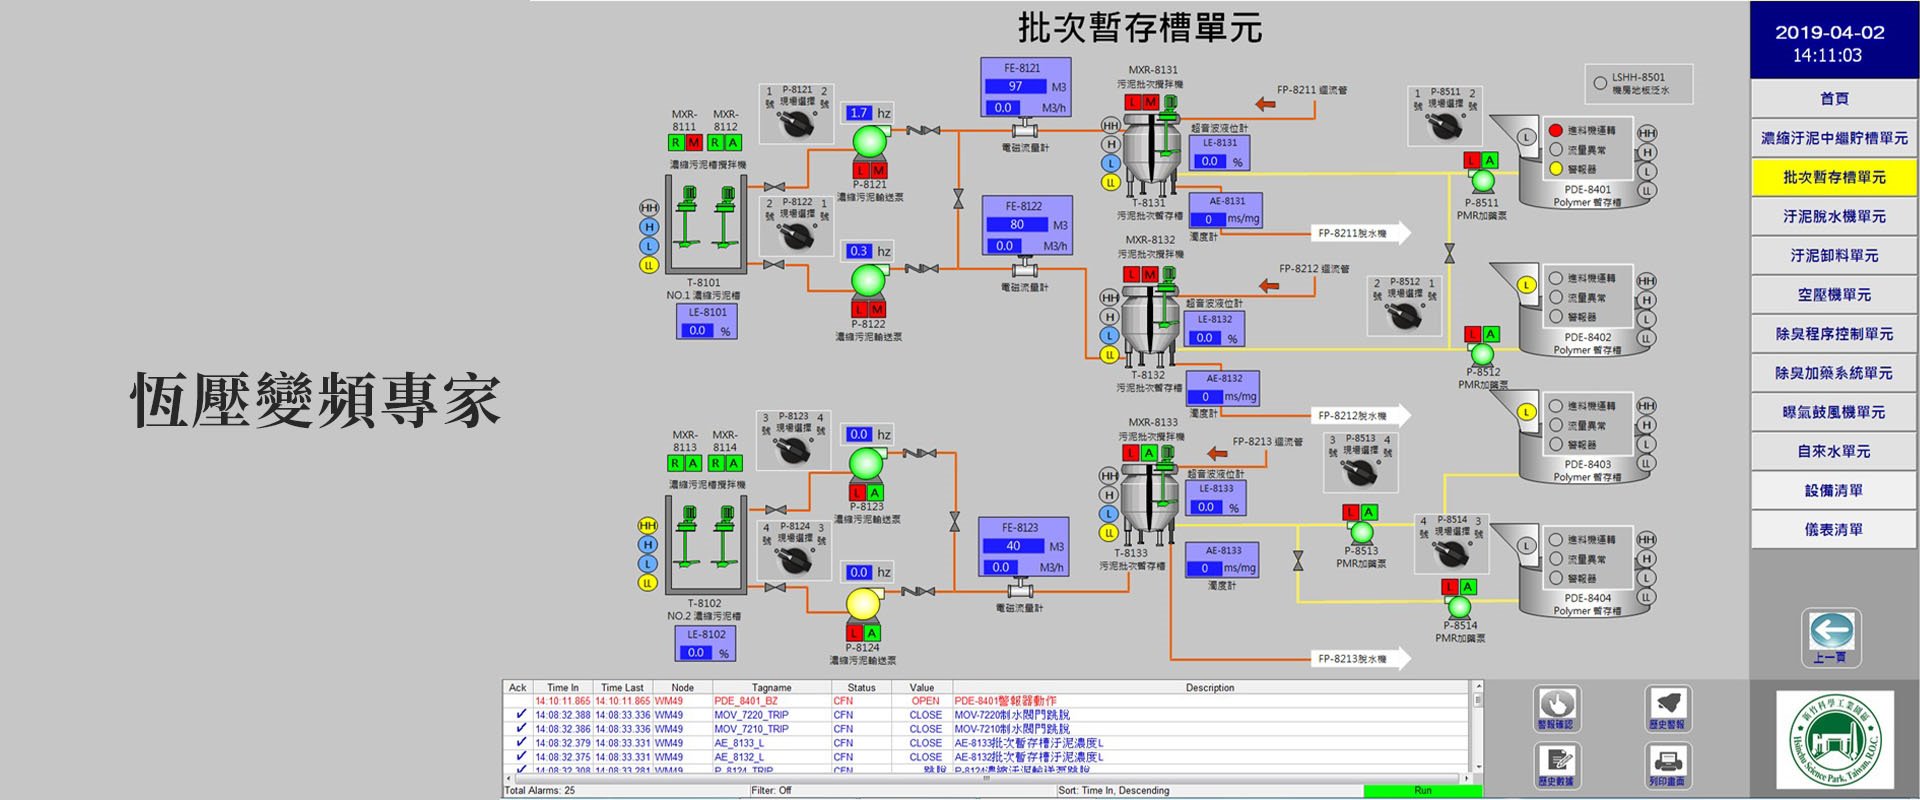Image resolution: width=1920 pixels, height=800 pixels.
Task: Open 首頁 home page
Action: [x=1834, y=99]
